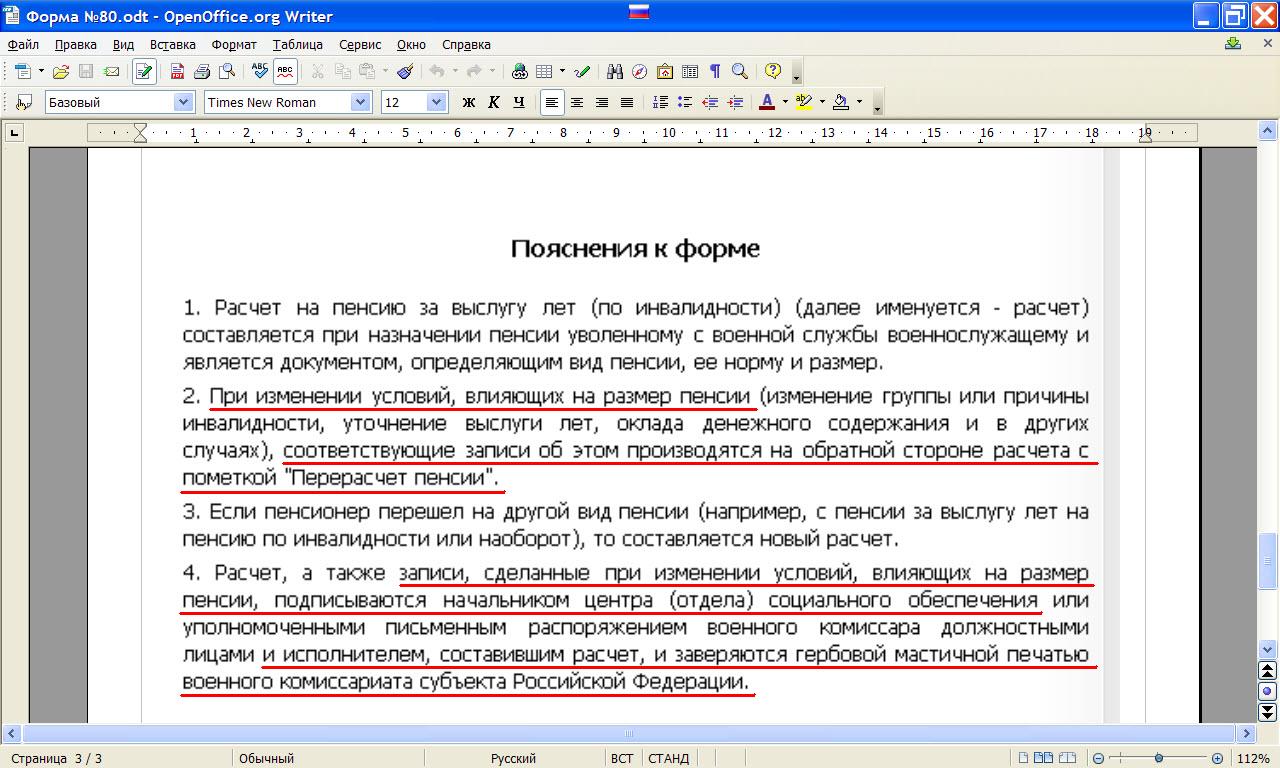
Task: Toggle Edit File mode
Action: pyautogui.click(x=144, y=71)
